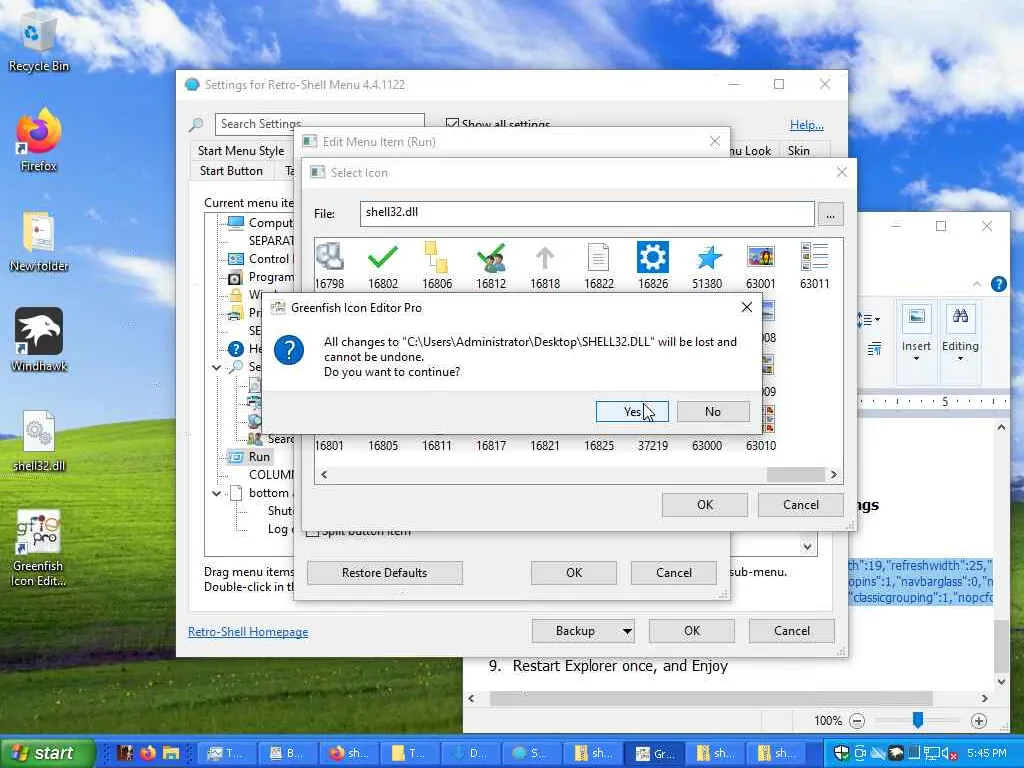Open the Retro-Shell Homepage link
The image size is (1024, 768).
click(248, 632)
